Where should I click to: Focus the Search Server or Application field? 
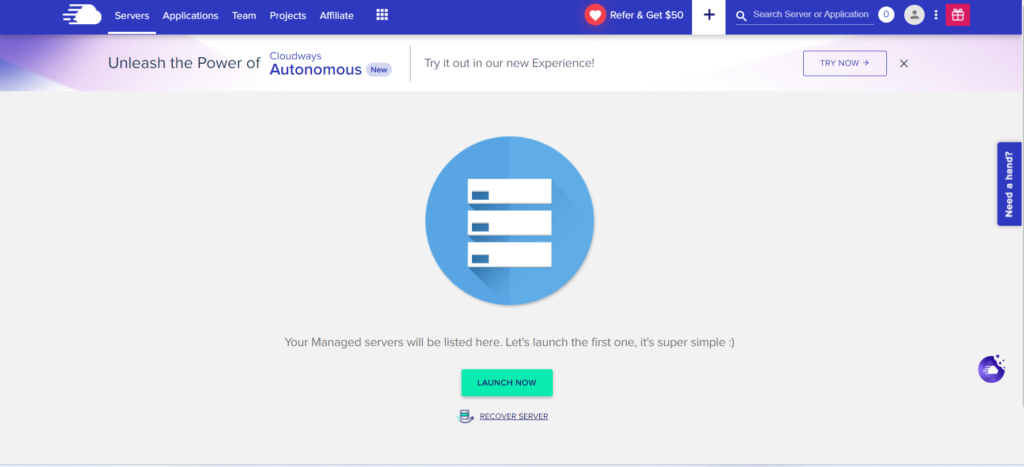810,15
